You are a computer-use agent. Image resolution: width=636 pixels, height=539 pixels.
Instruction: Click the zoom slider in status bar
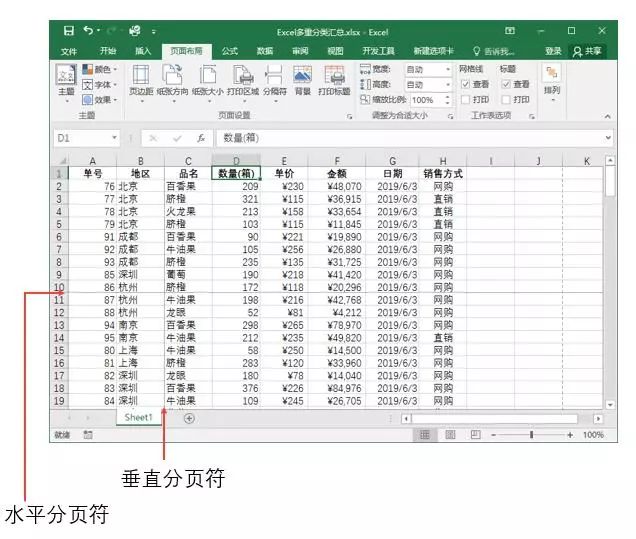tap(530, 435)
